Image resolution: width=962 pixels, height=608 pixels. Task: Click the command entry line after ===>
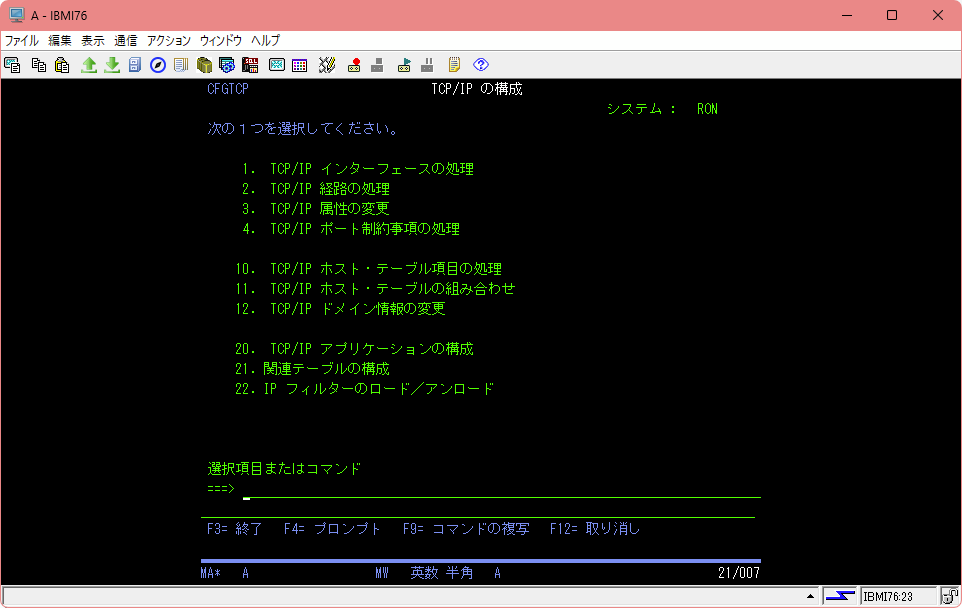[501, 490]
